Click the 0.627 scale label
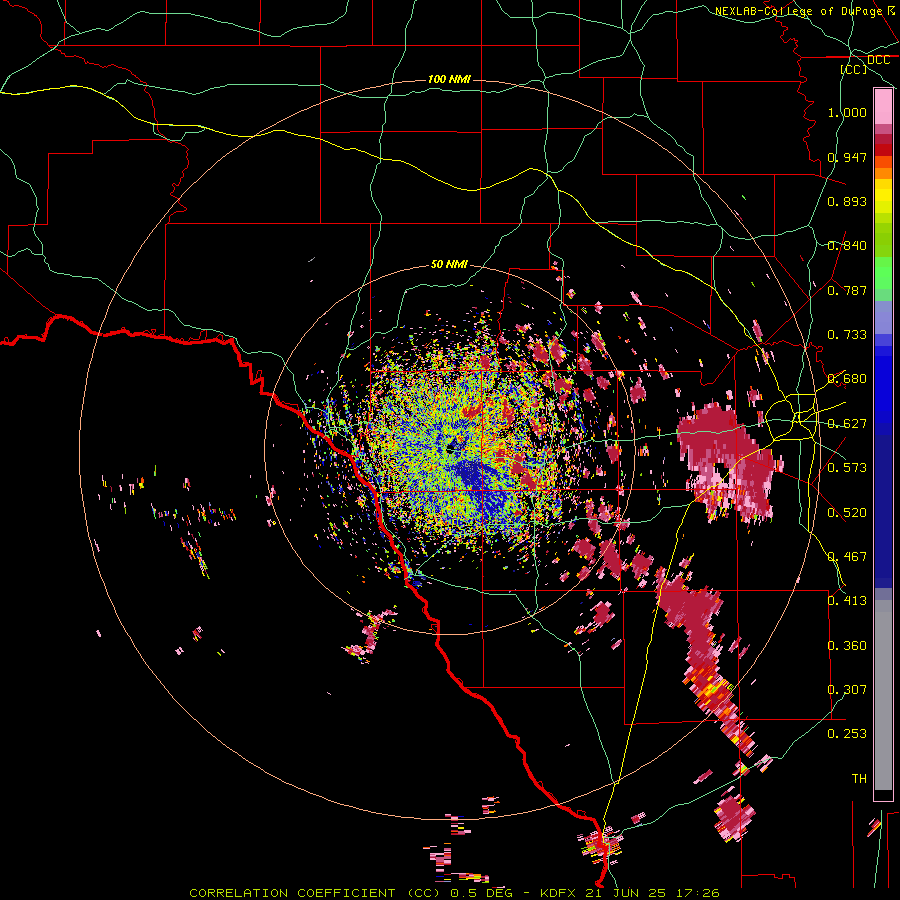The width and height of the screenshot is (900, 900). (x=847, y=424)
